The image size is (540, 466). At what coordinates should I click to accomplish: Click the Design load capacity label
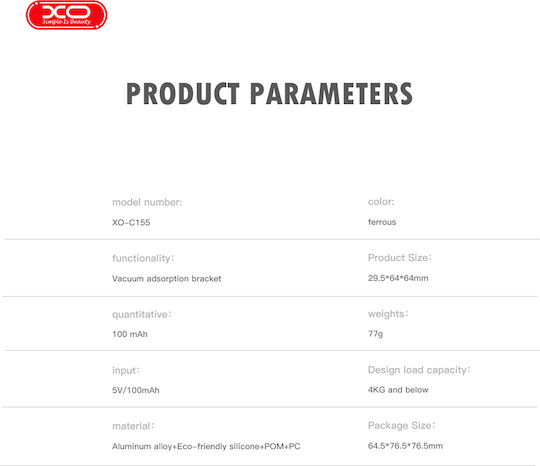[419, 370]
